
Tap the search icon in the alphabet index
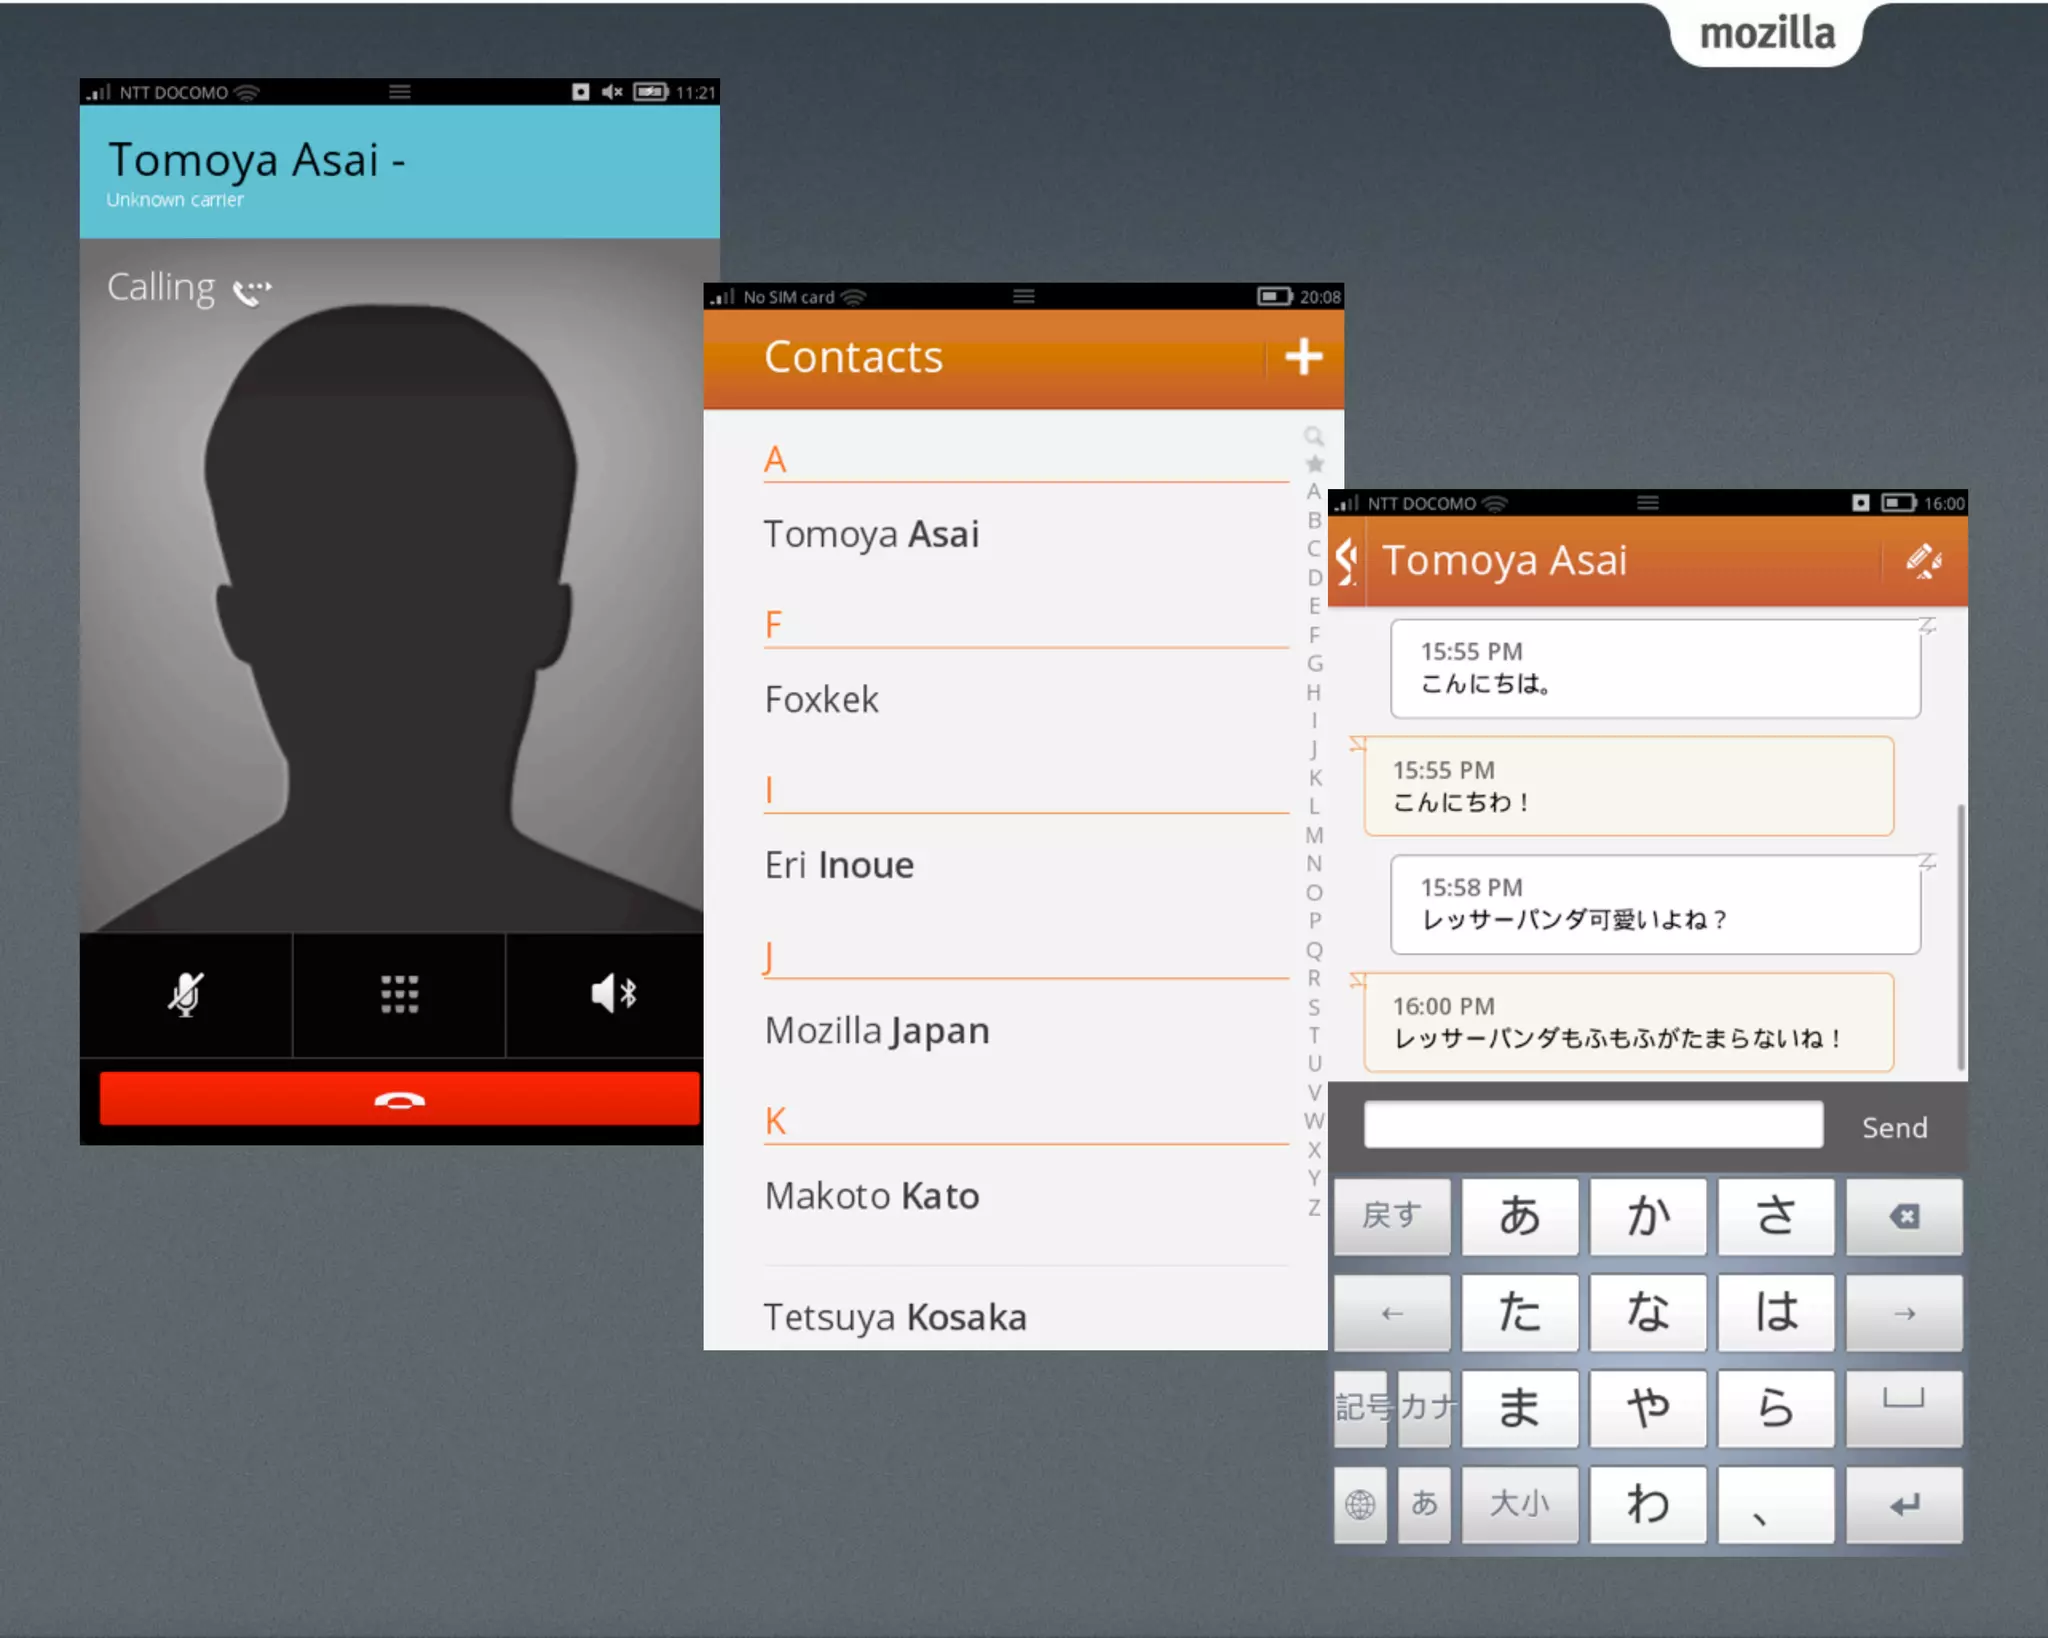coord(1314,436)
